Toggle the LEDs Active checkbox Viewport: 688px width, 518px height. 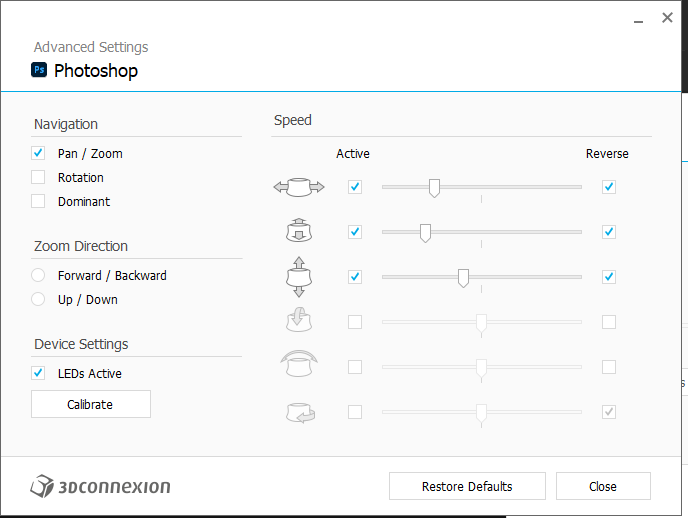[x=38, y=373]
